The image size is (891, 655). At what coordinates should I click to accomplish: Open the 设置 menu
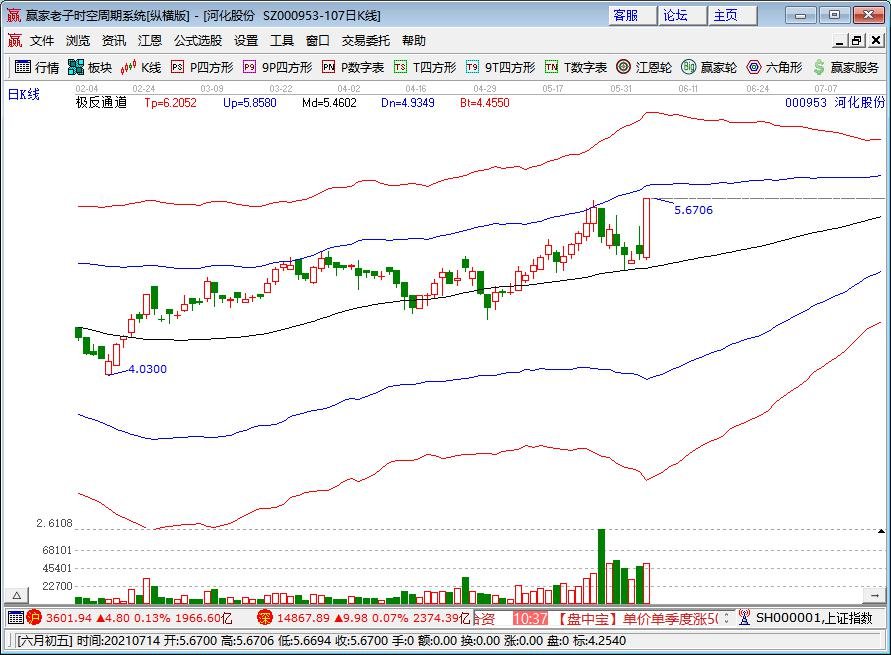point(246,41)
